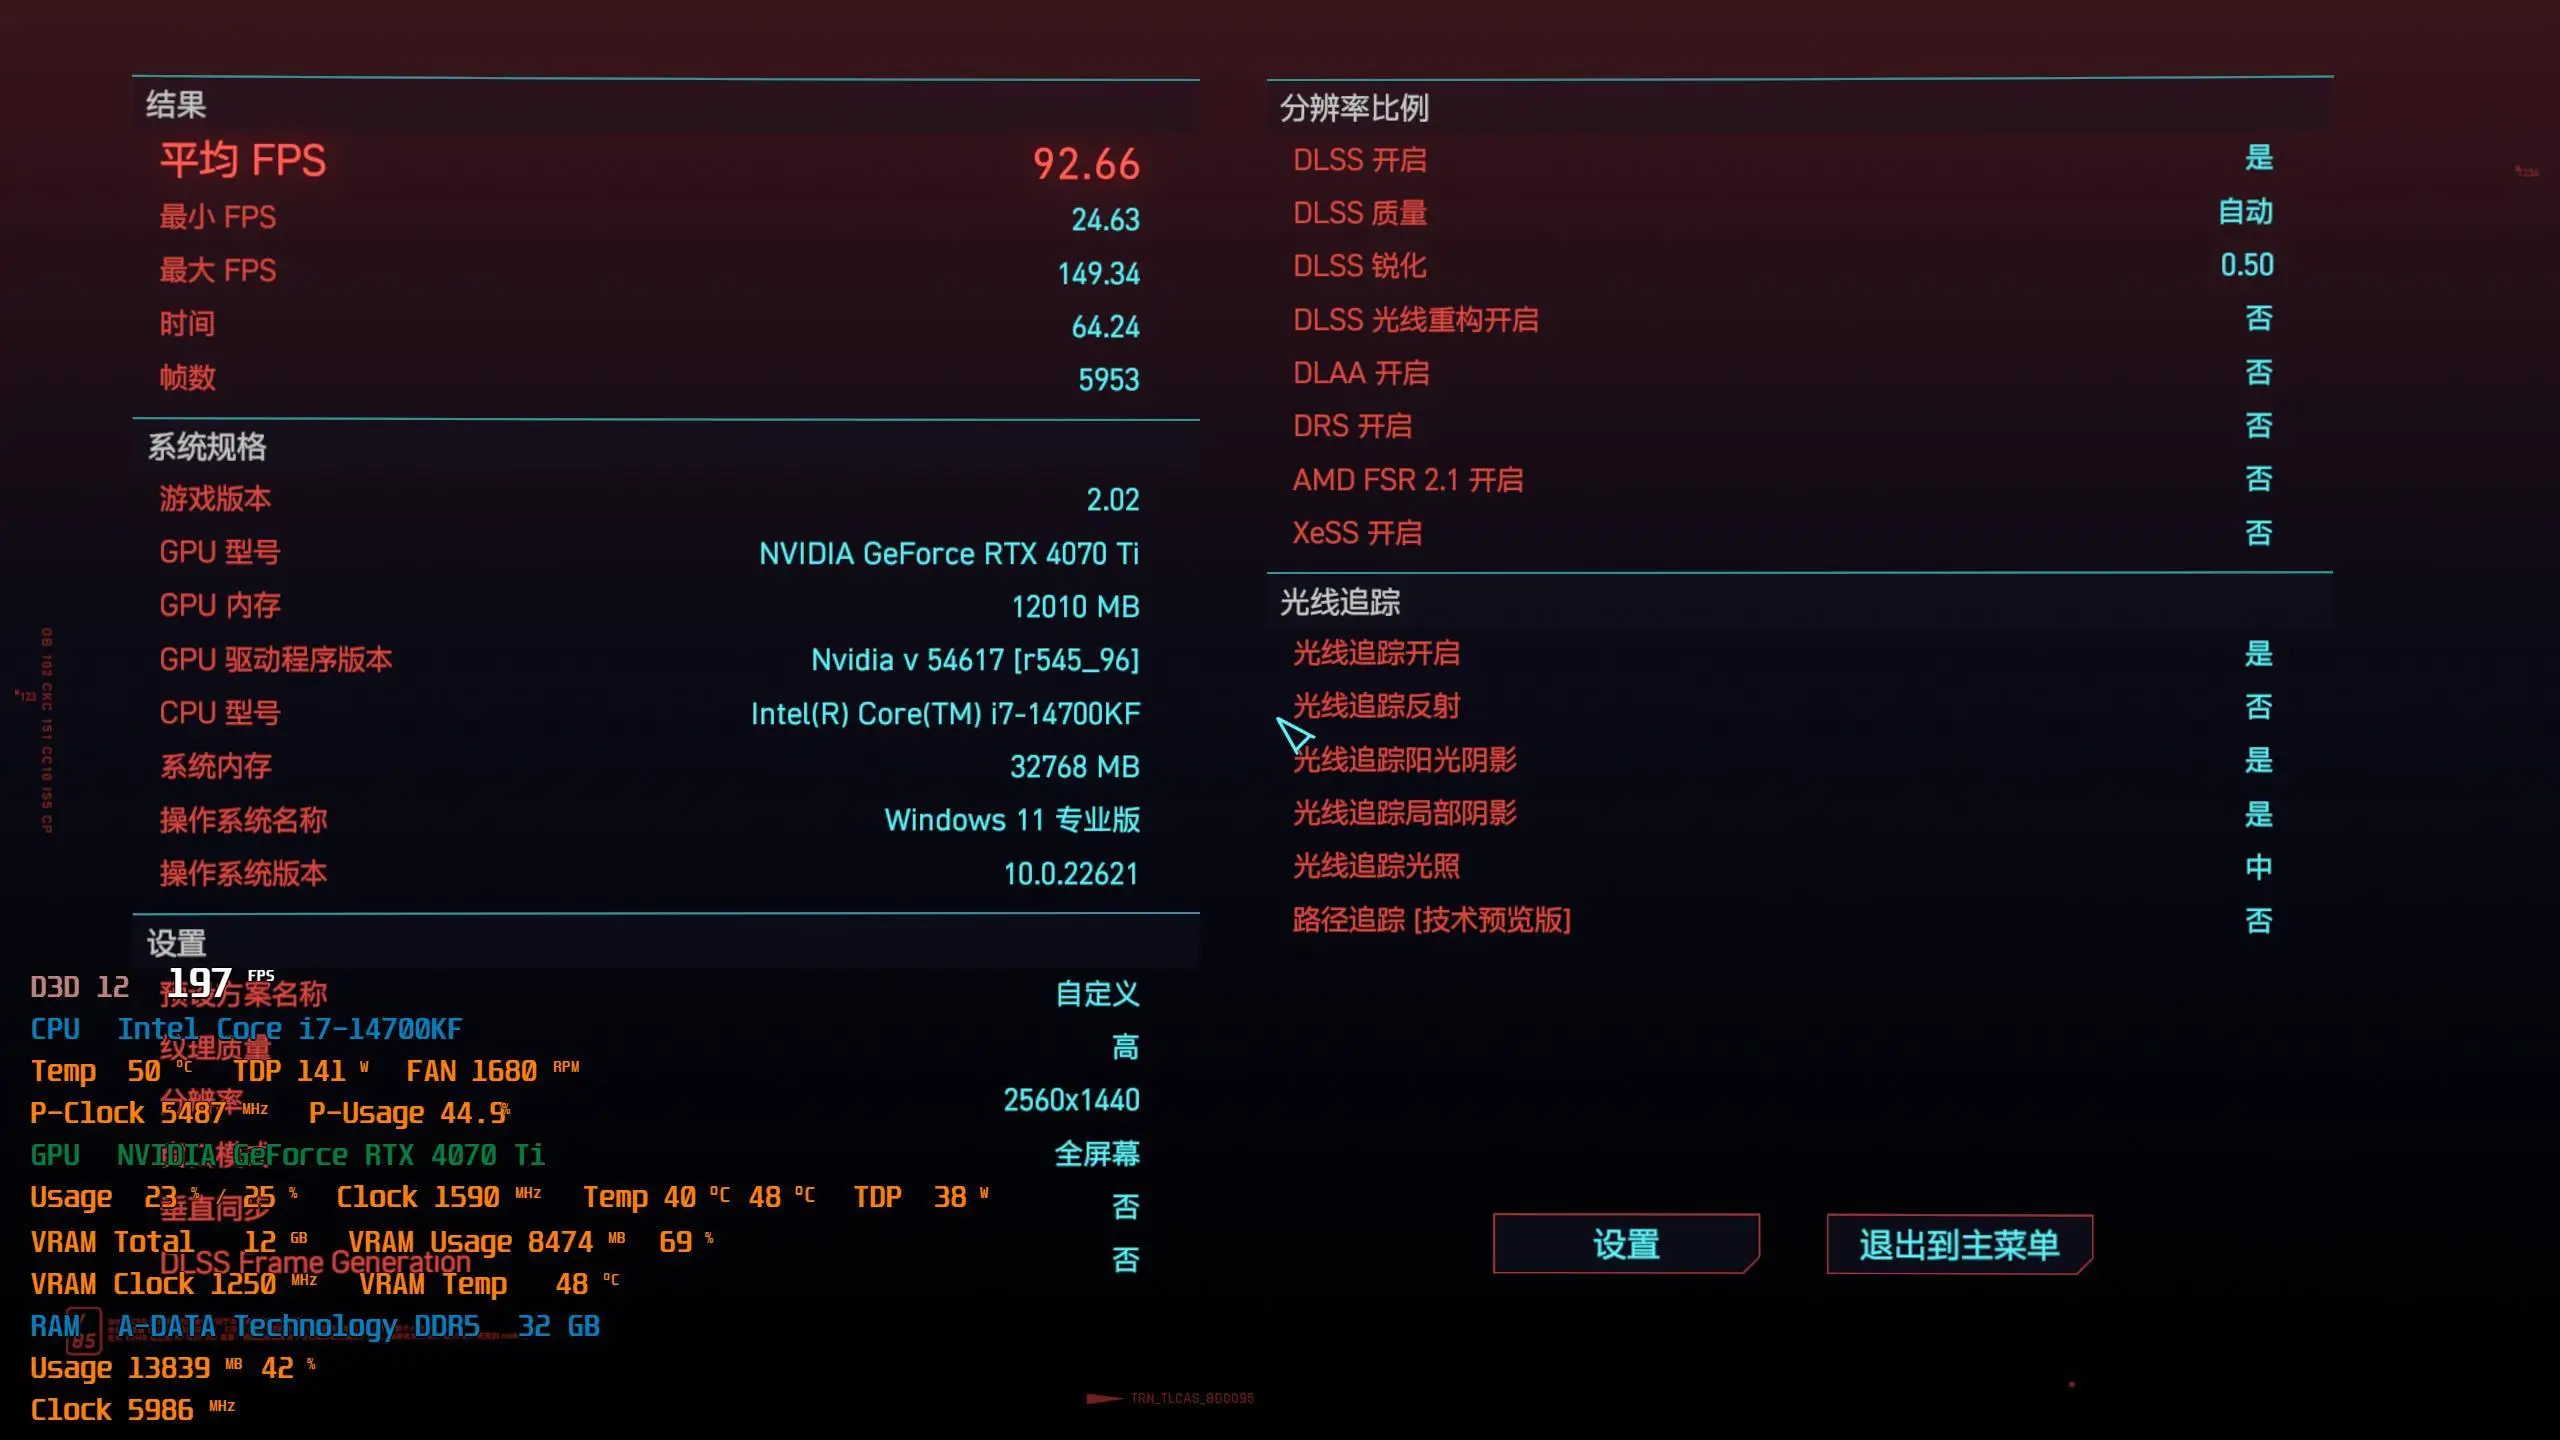This screenshot has width=2560, height=1440.
Task: Expand the 分辨率比例 settings section
Action: click(1356, 105)
